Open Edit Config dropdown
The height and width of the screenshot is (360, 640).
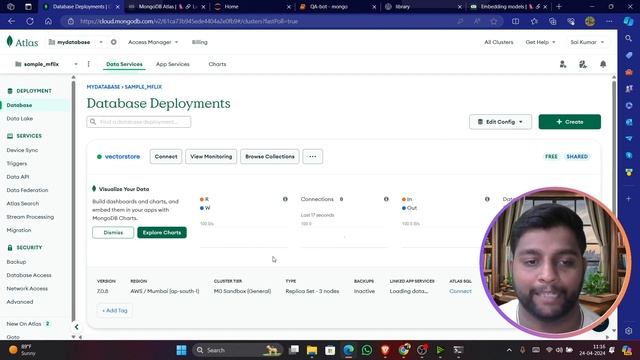(x=500, y=122)
